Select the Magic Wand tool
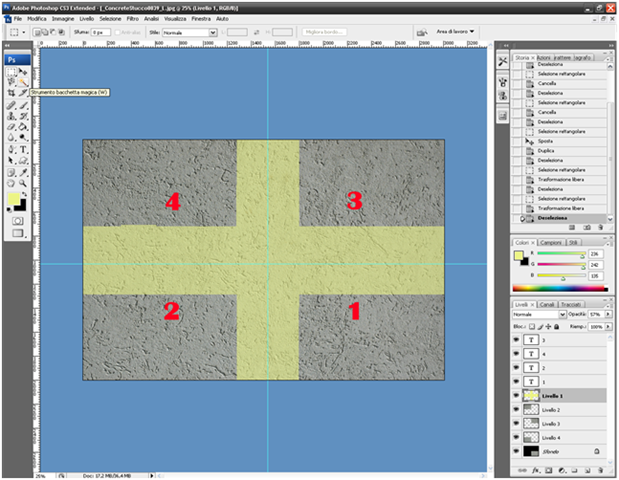Screen dimensions: 619x480 (x=22, y=81)
